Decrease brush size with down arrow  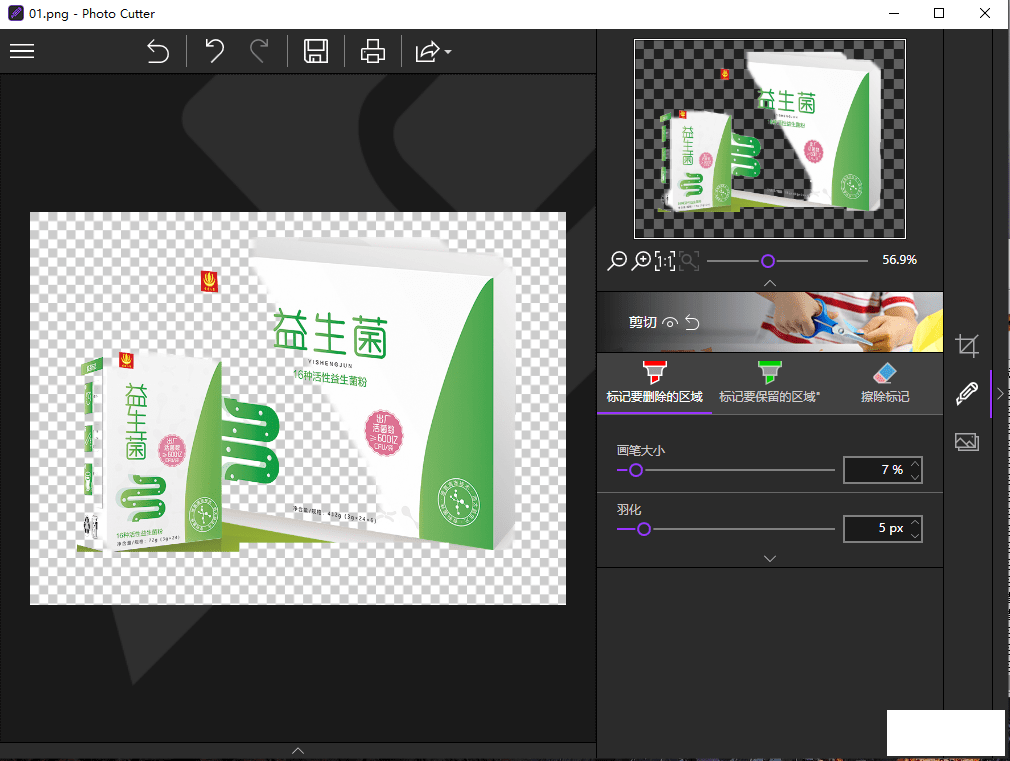click(x=915, y=477)
